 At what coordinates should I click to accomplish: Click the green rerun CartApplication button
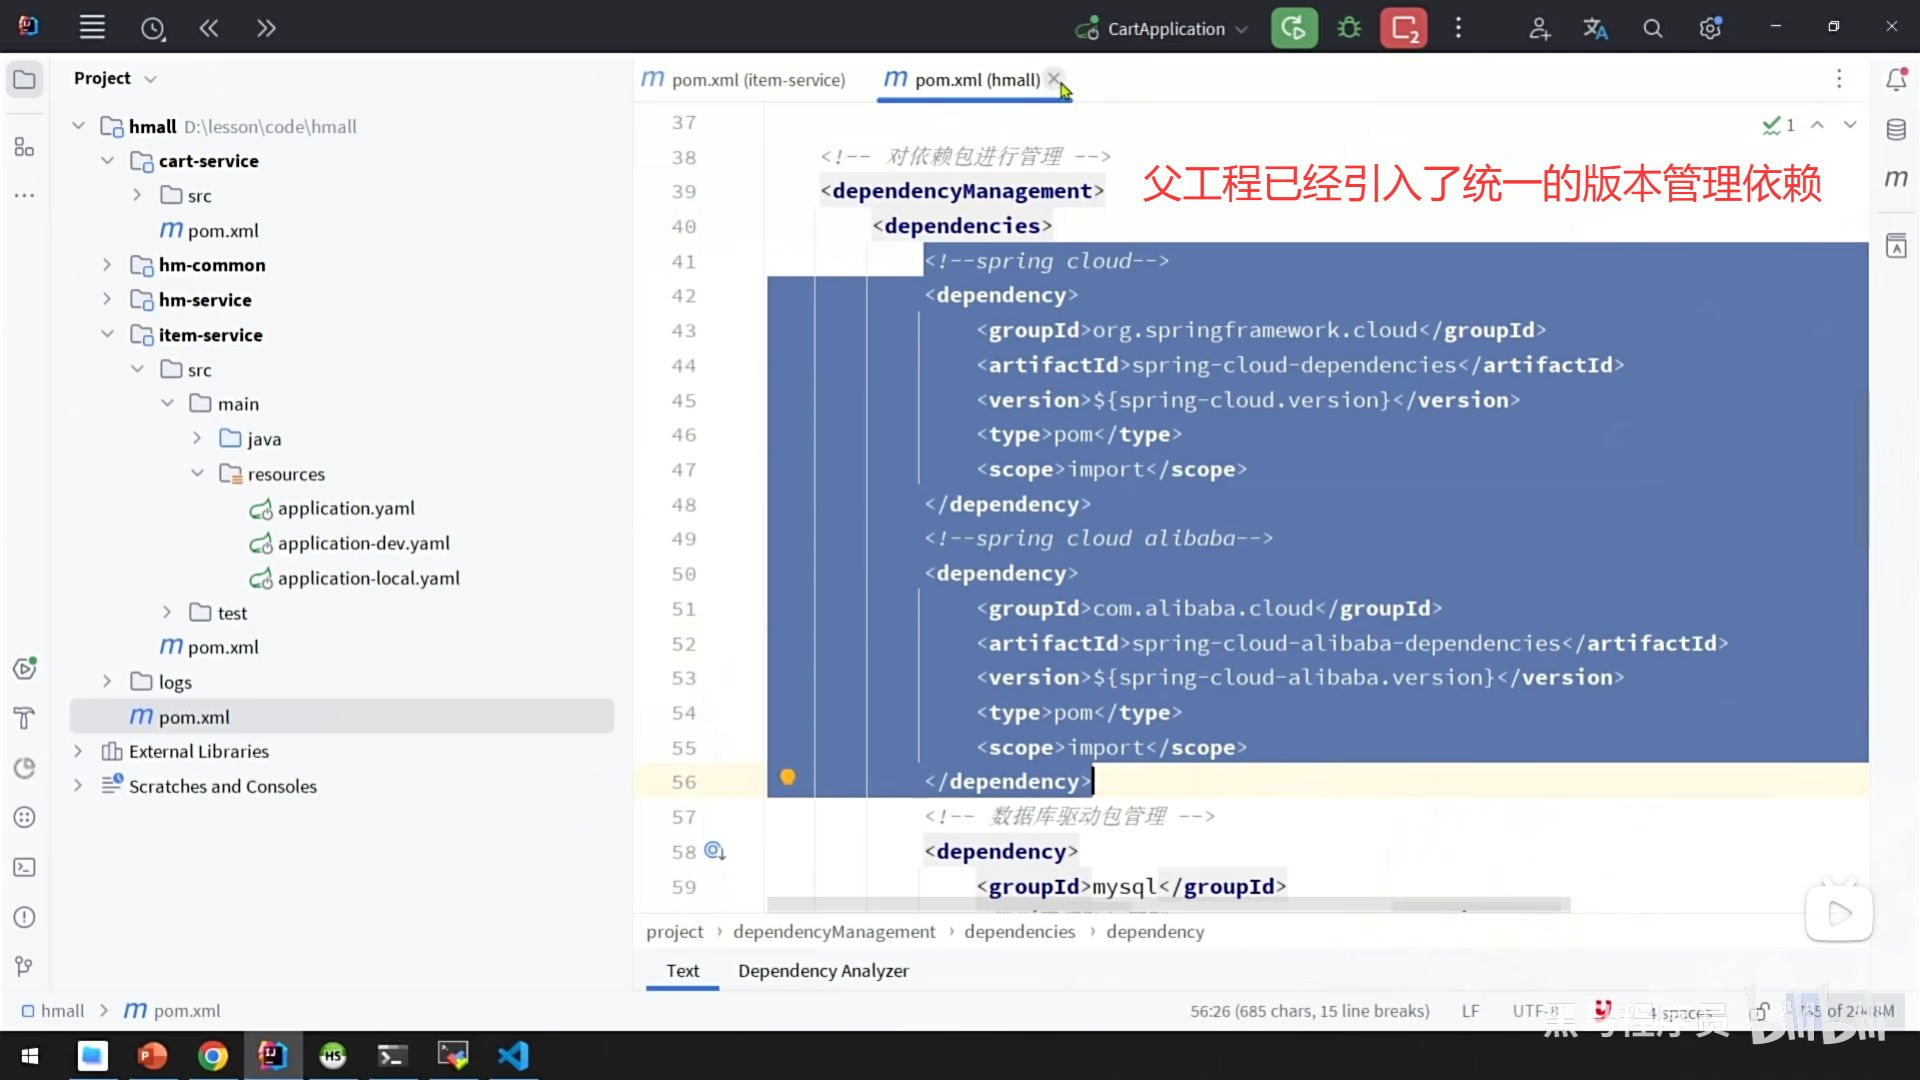pos(1293,28)
